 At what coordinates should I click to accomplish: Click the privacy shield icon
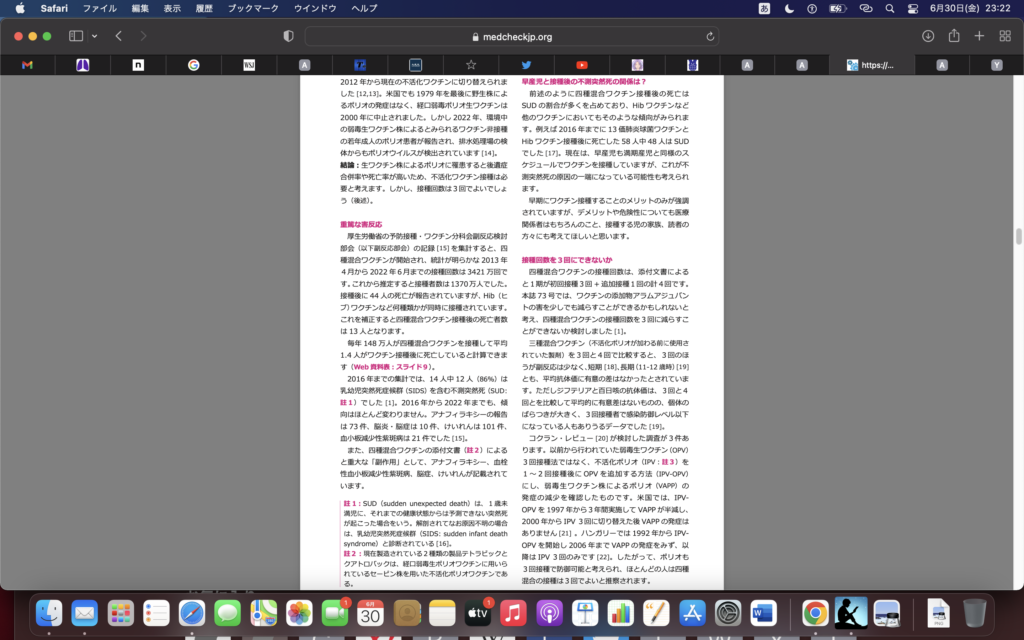[289, 36]
